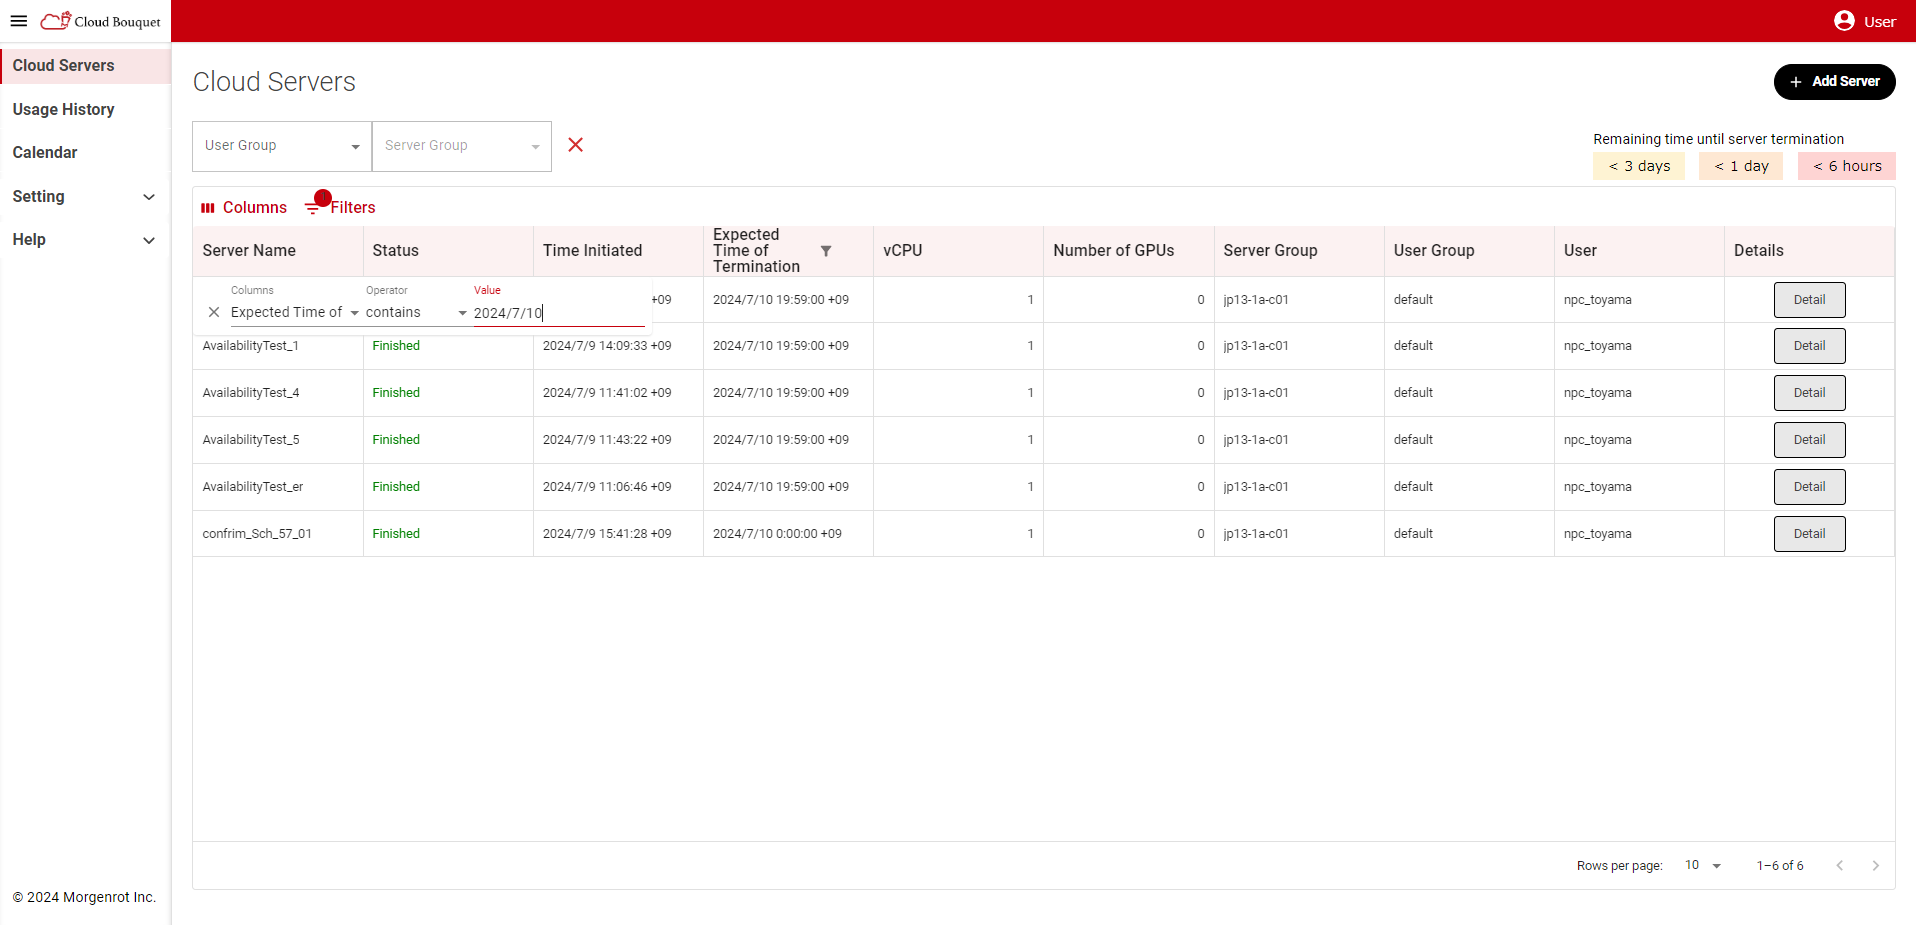Click confrim_Sch_57_01 server name
1916x925 pixels.
pos(257,534)
